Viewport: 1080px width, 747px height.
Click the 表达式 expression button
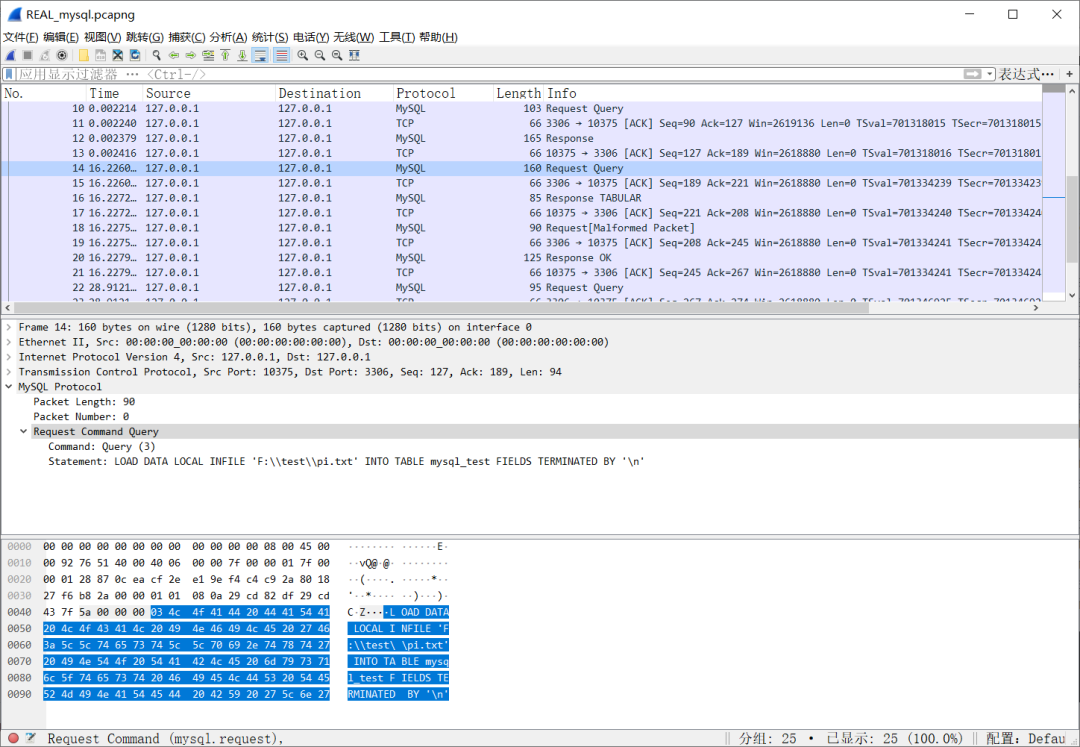1026,74
